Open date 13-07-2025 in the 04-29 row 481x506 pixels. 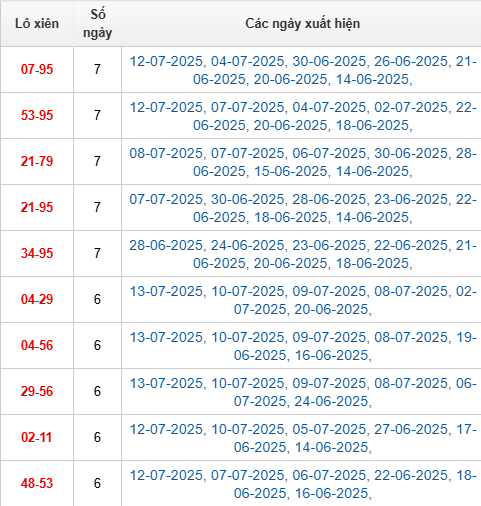point(166,291)
